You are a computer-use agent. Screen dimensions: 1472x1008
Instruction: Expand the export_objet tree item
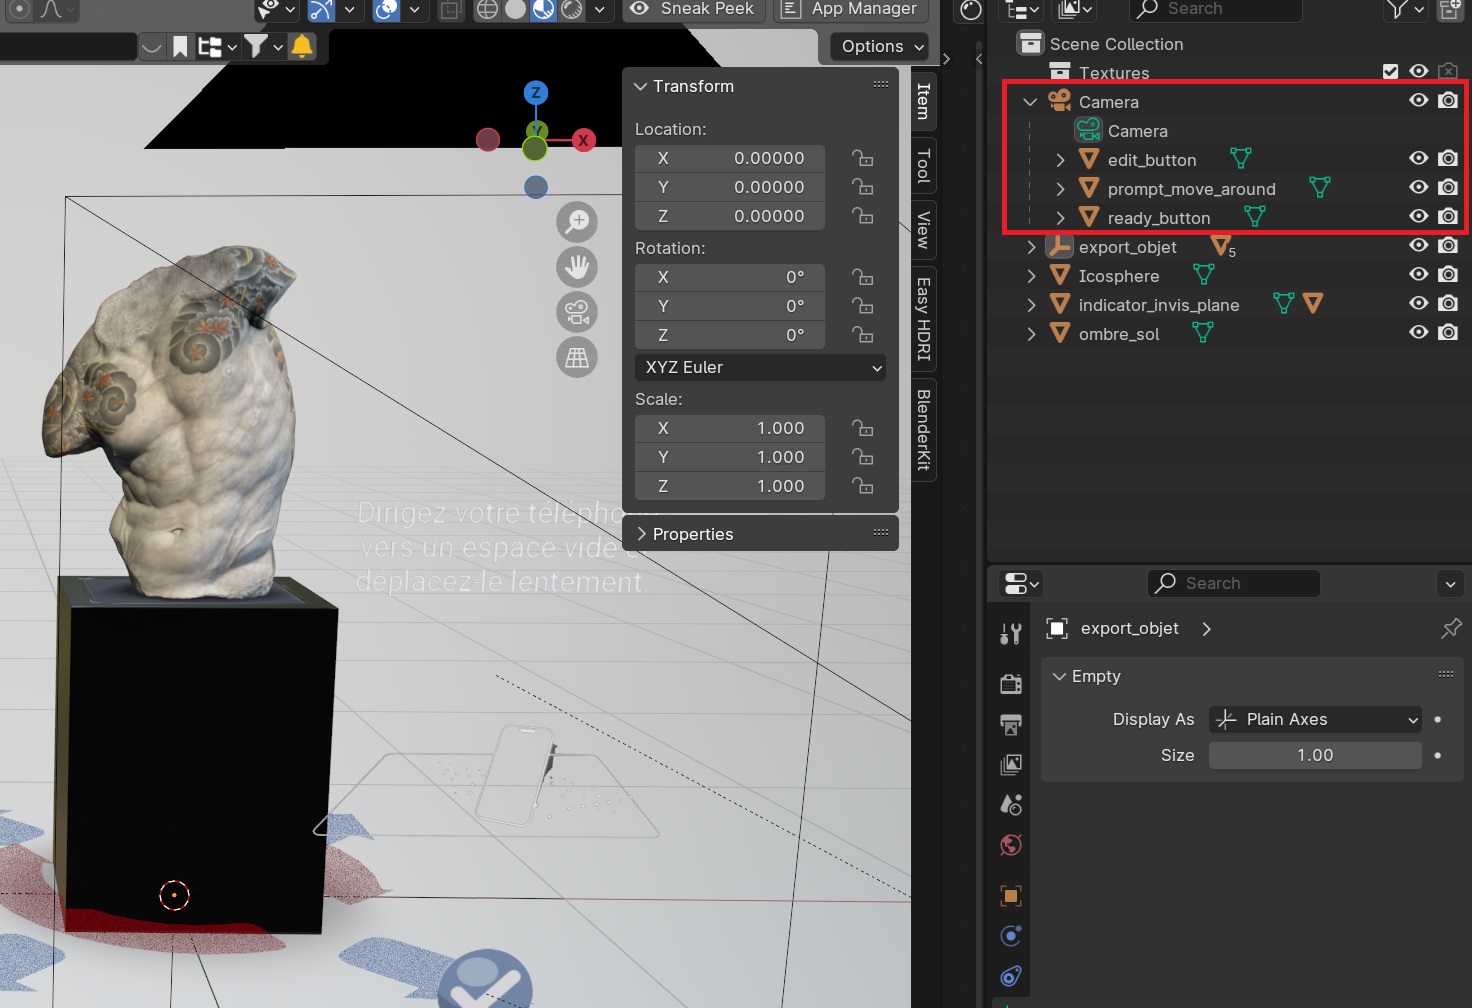[1031, 247]
